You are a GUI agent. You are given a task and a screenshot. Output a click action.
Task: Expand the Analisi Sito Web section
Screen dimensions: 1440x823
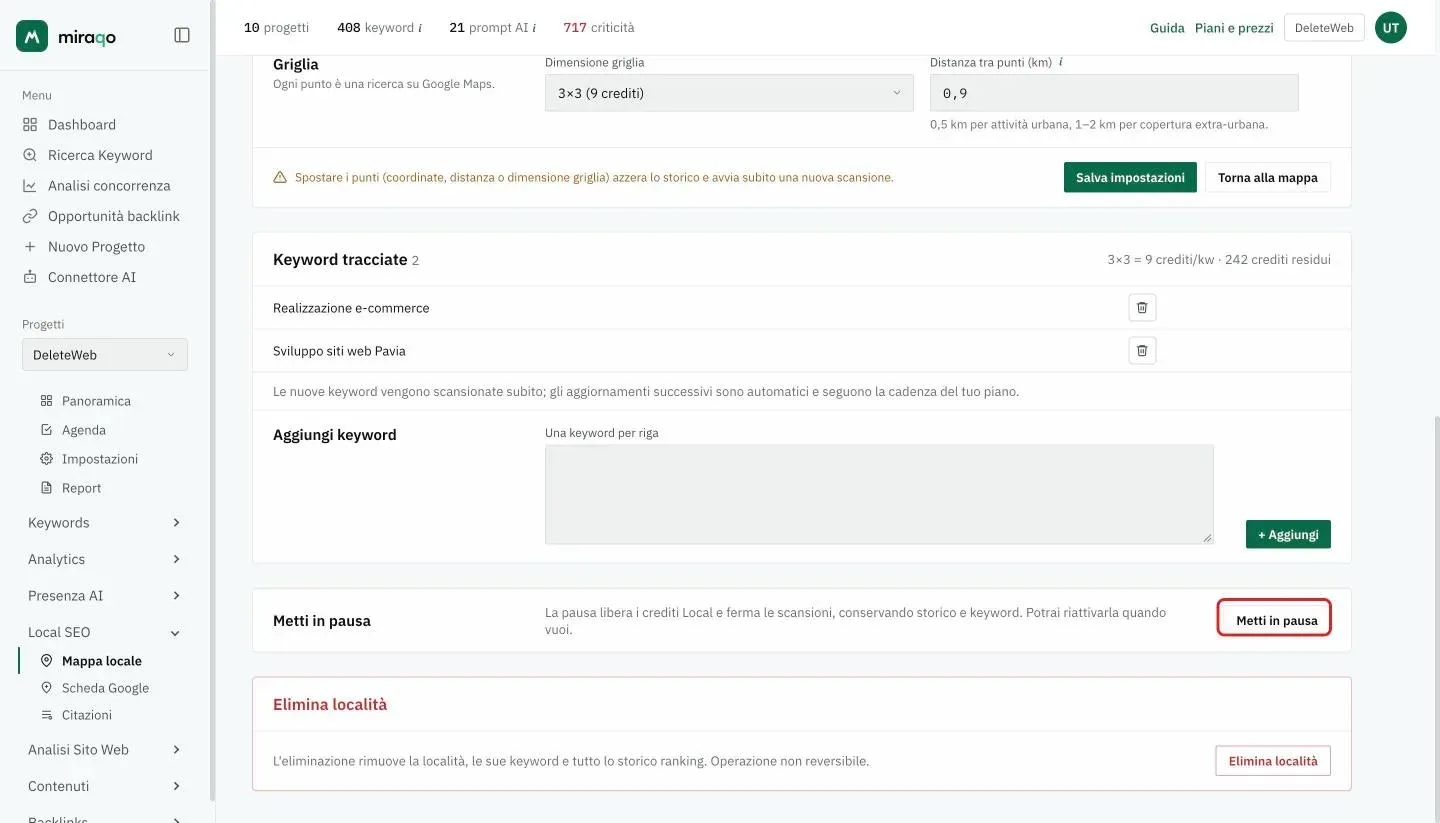(x=105, y=750)
